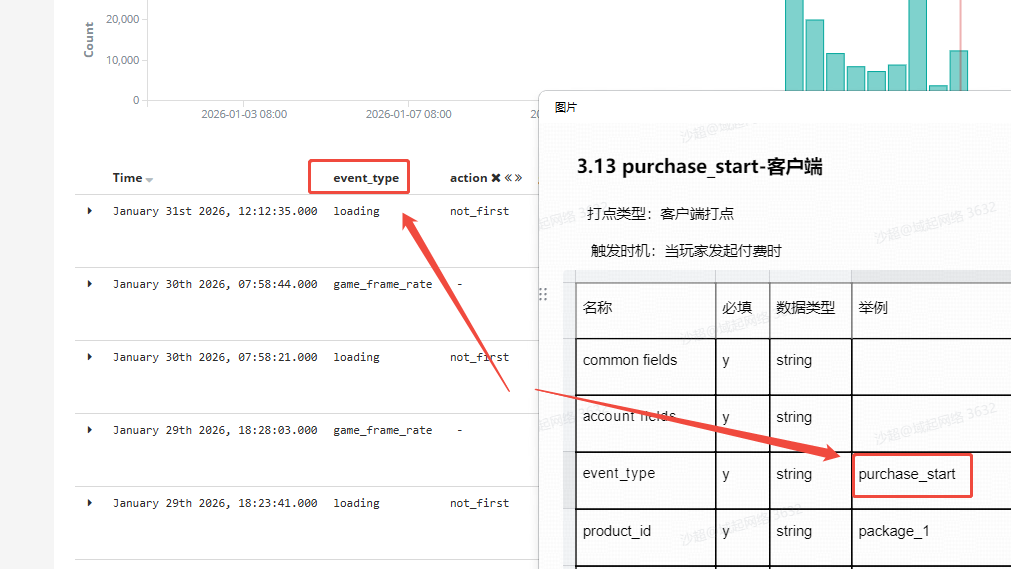Select the purchase_start example cell
This screenshot has width=1011, height=569.
[x=907, y=474]
